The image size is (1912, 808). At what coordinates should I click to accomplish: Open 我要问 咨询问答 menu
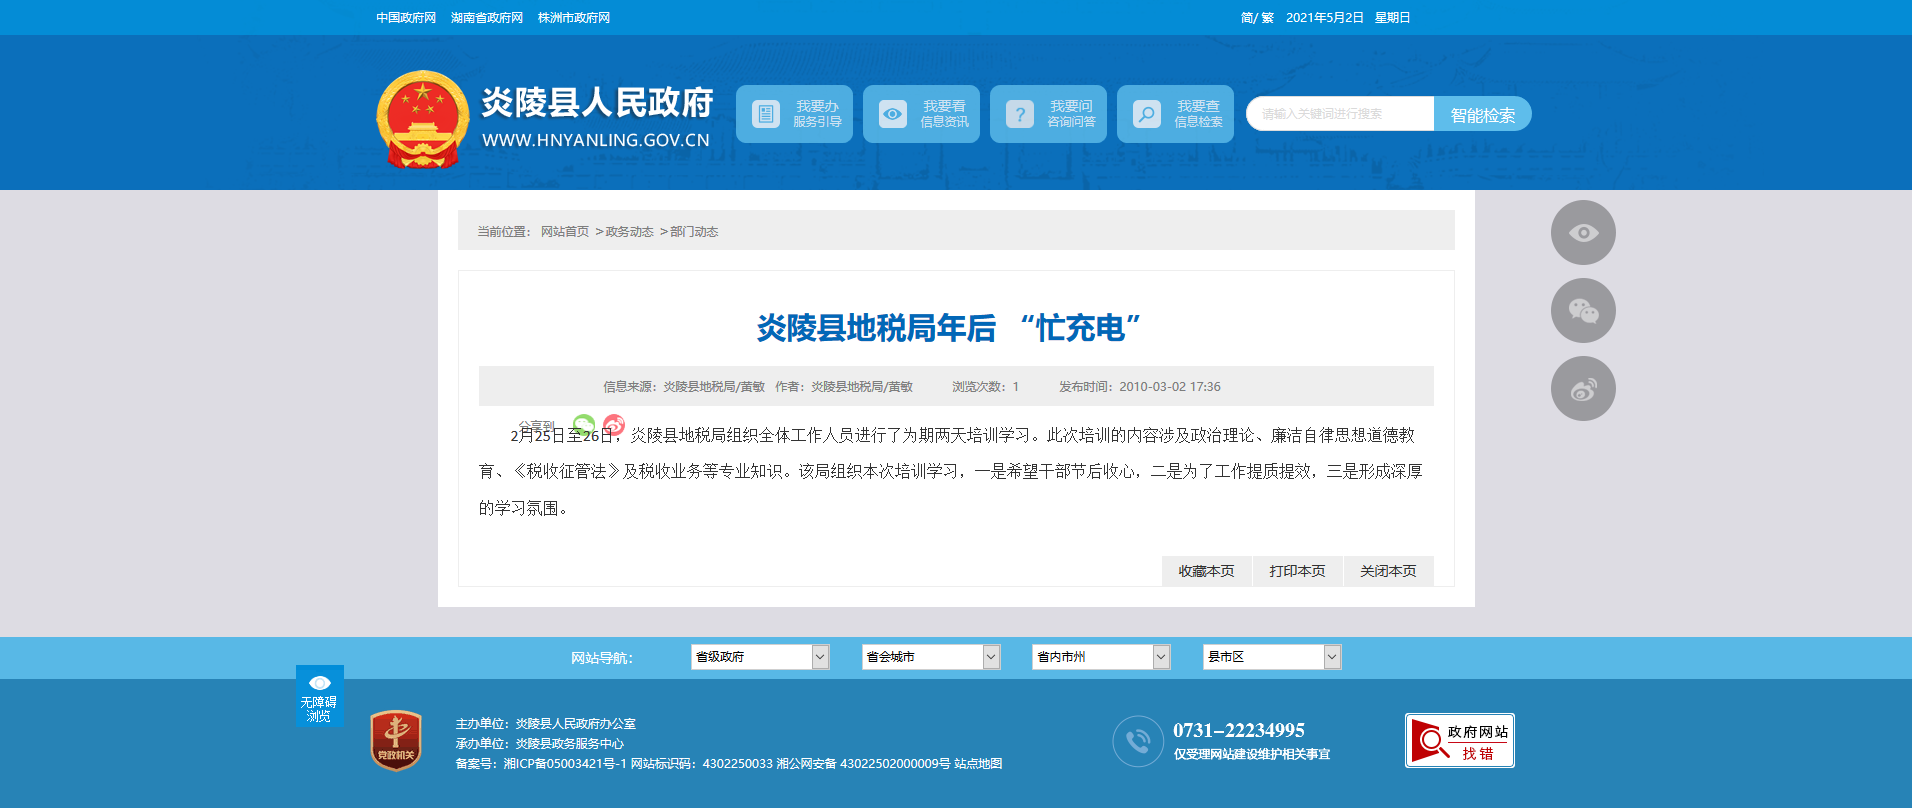pyautogui.click(x=1048, y=114)
